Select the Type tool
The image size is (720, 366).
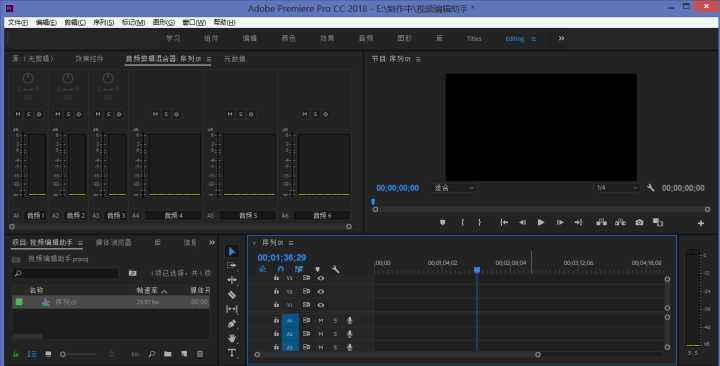tap(232, 353)
